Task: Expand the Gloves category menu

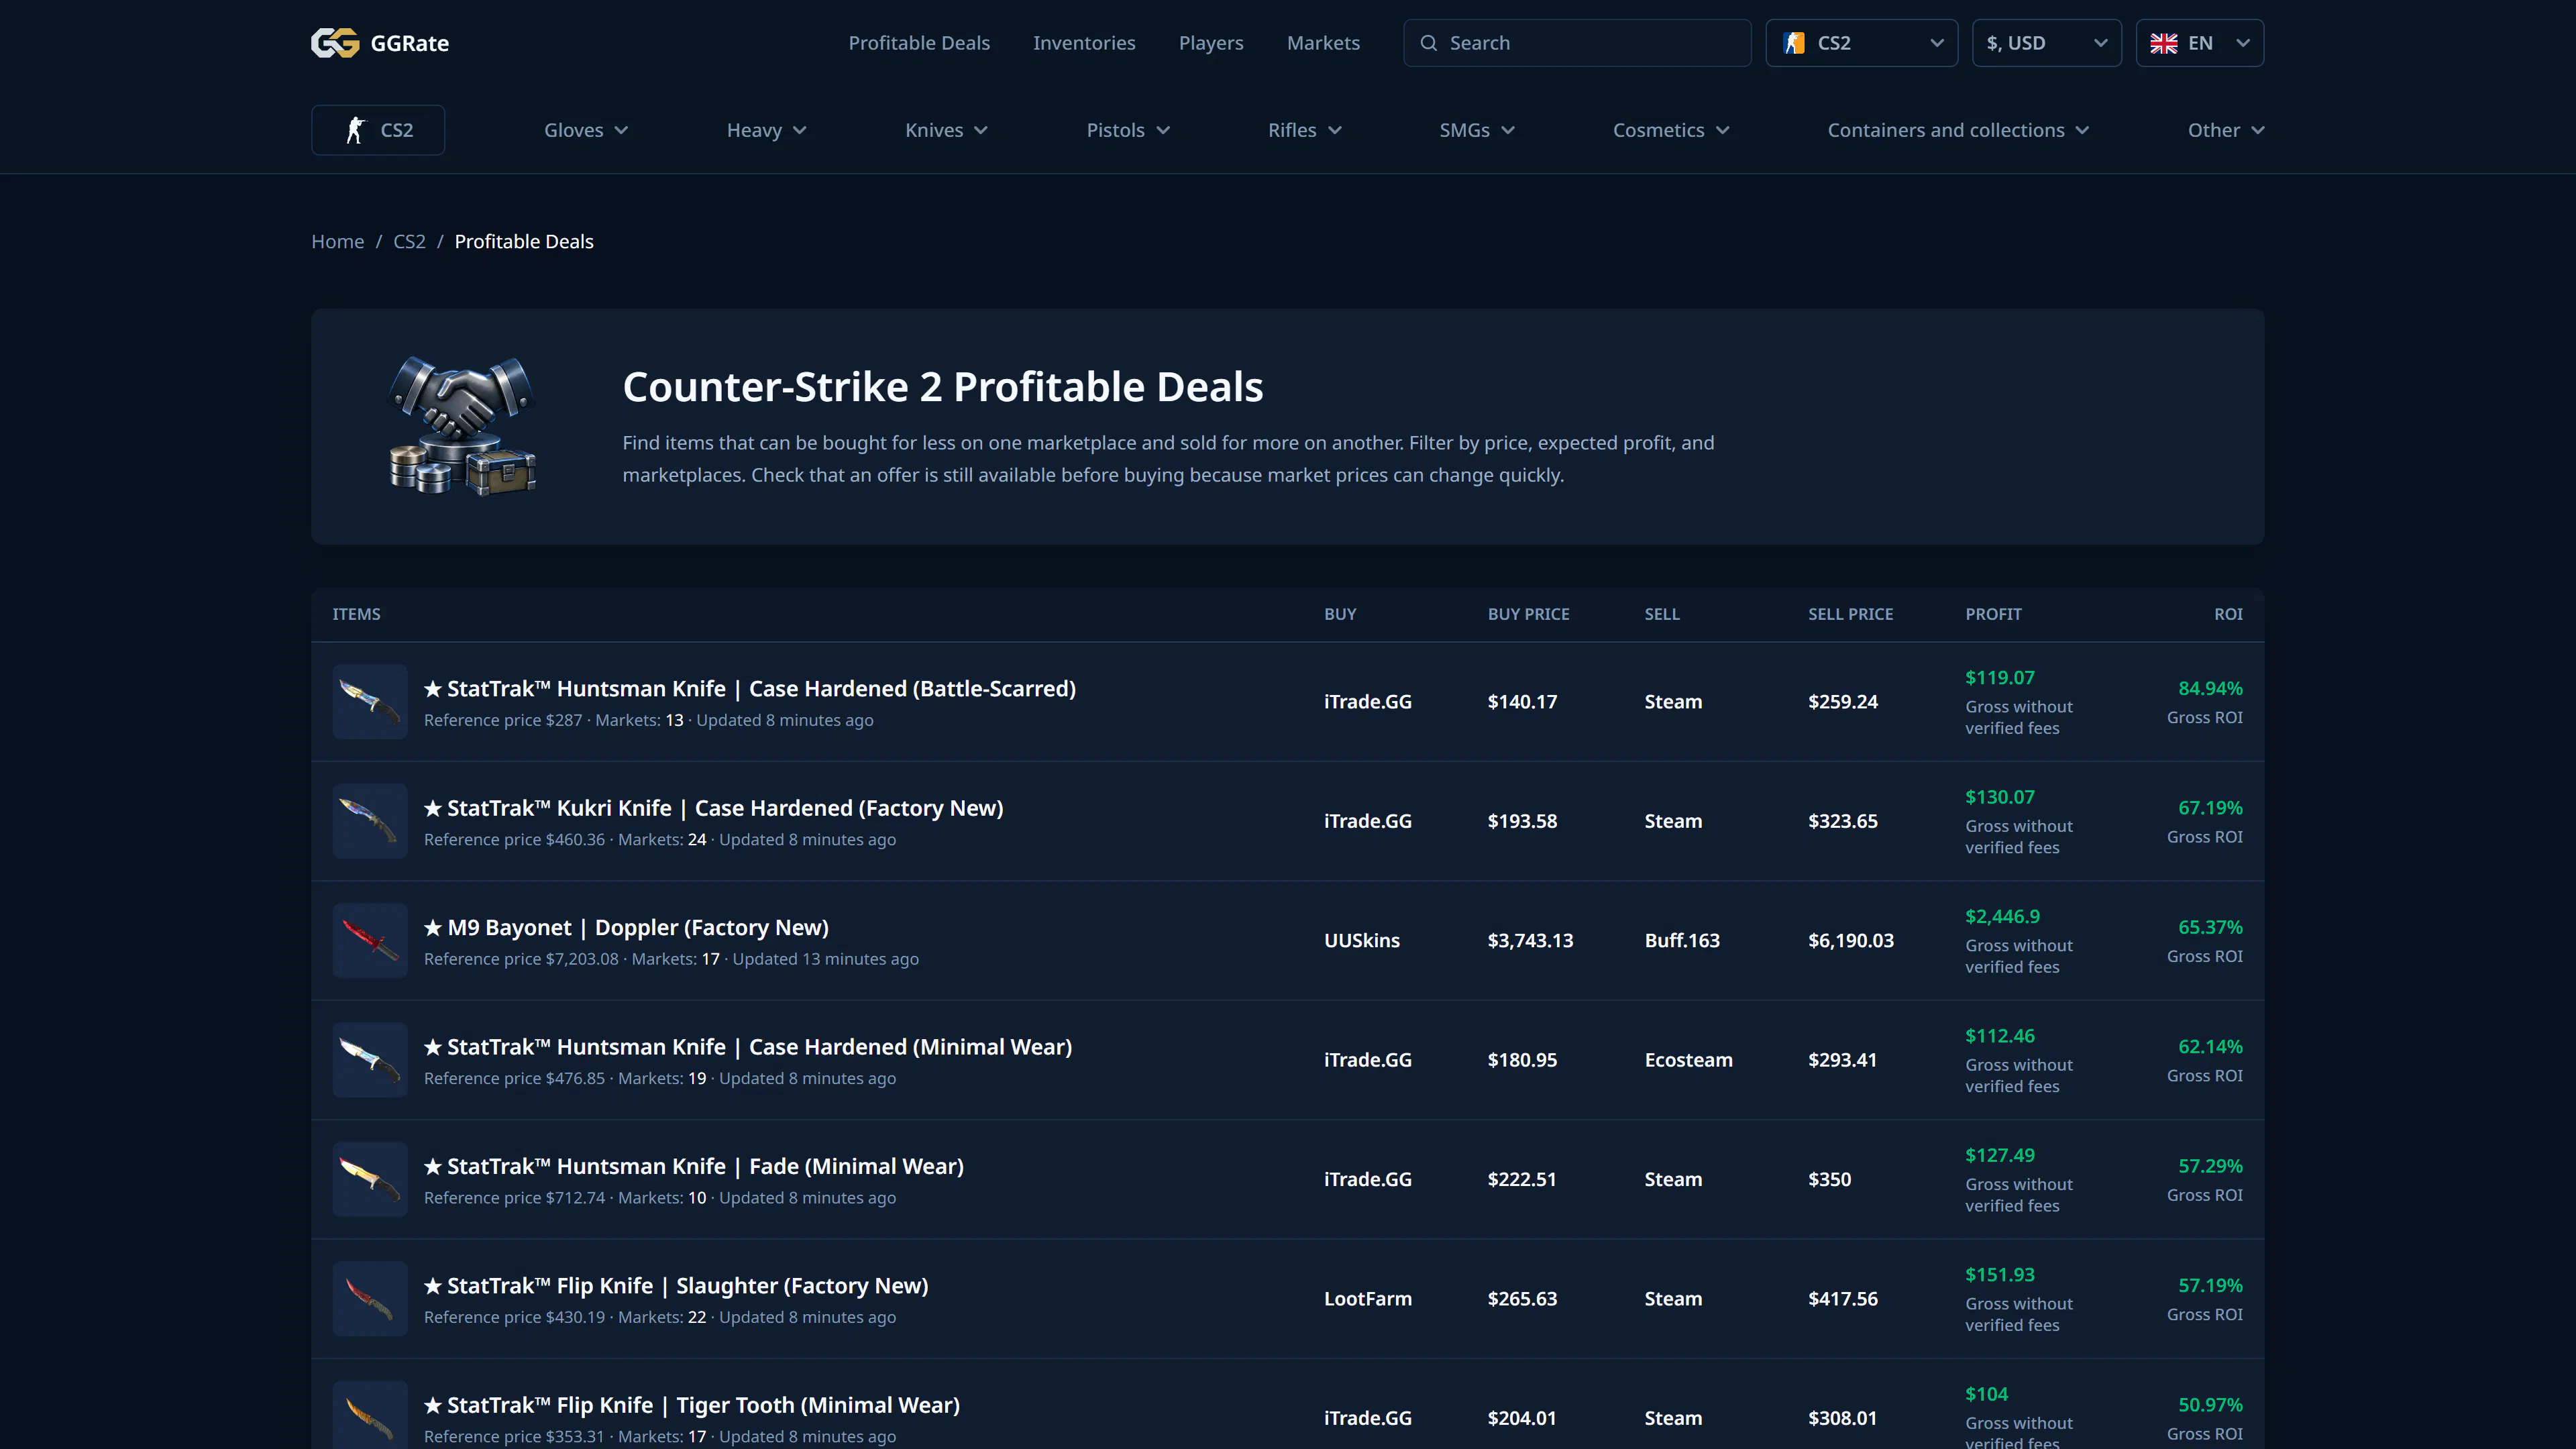Action: click(x=586, y=130)
